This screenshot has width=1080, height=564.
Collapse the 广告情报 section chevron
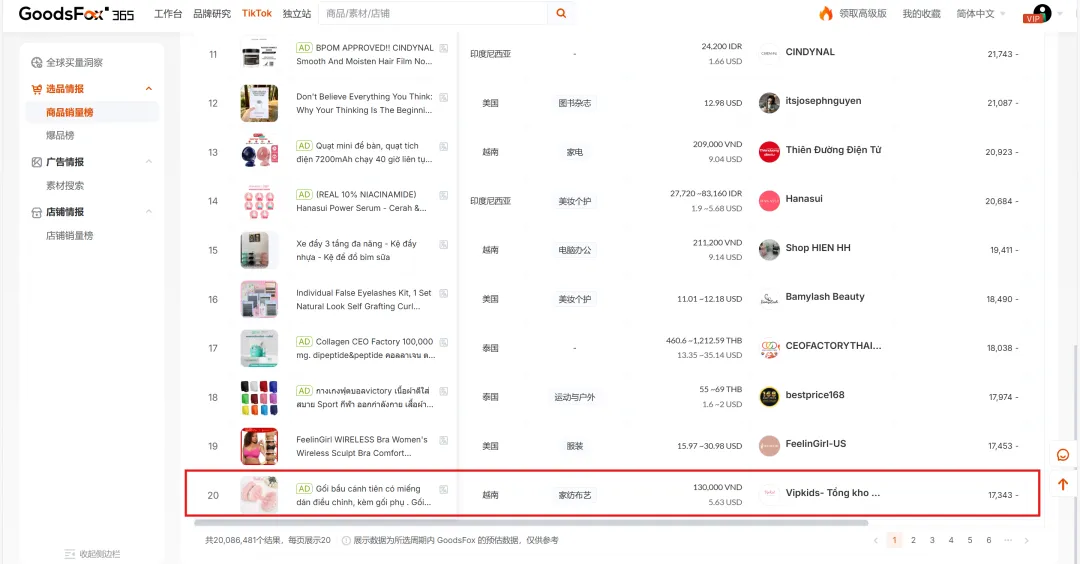coord(149,162)
